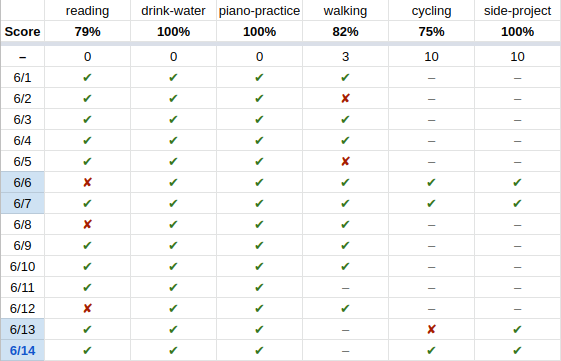The height and width of the screenshot is (361, 561).
Task: Select the cycling red X on 6/13
Action: tap(431, 329)
